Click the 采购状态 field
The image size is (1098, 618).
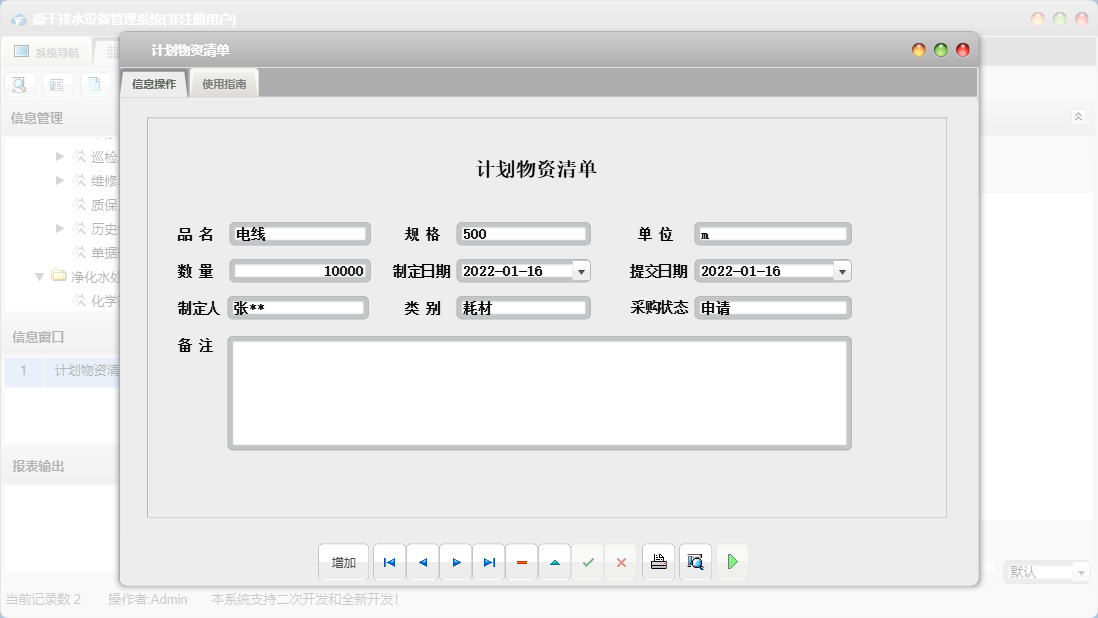click(x=772, y=308)
